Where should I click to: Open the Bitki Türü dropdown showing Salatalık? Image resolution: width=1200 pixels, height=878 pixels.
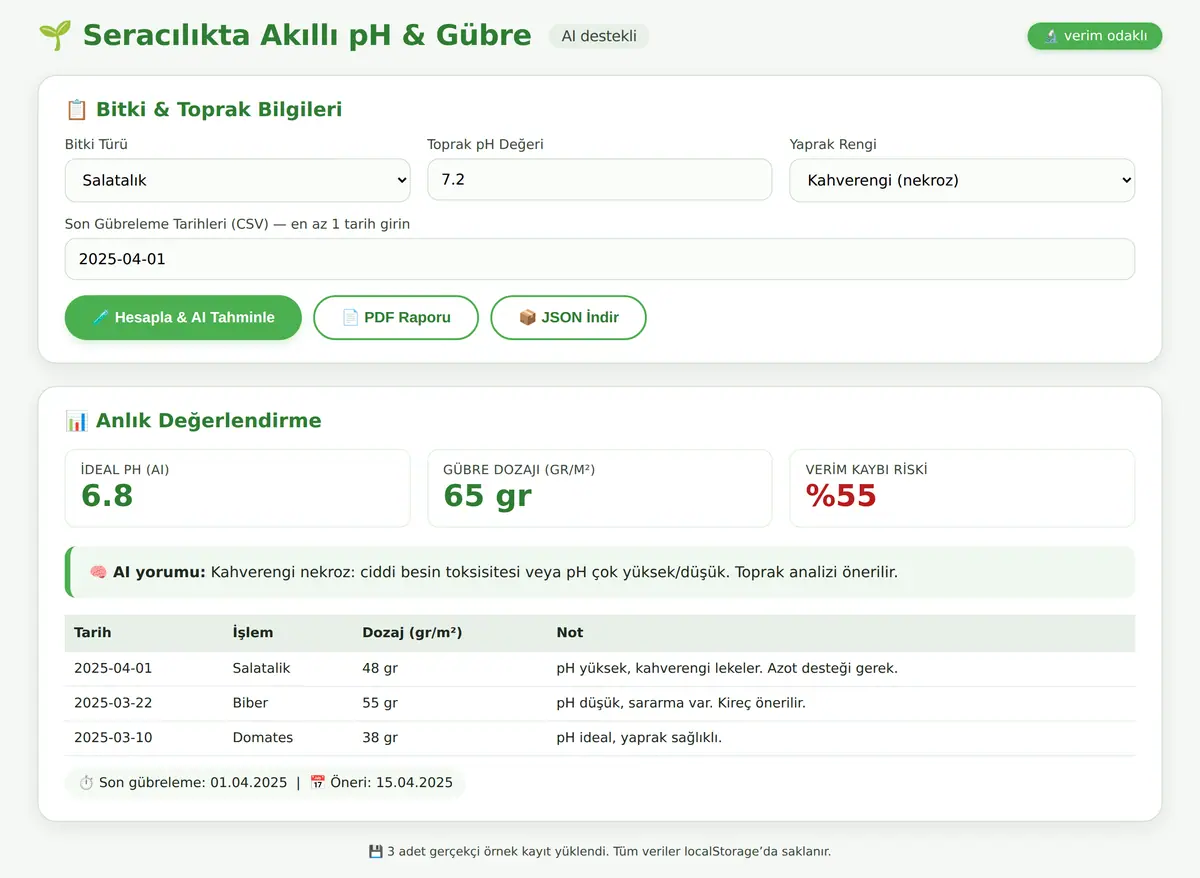(238, 180)
